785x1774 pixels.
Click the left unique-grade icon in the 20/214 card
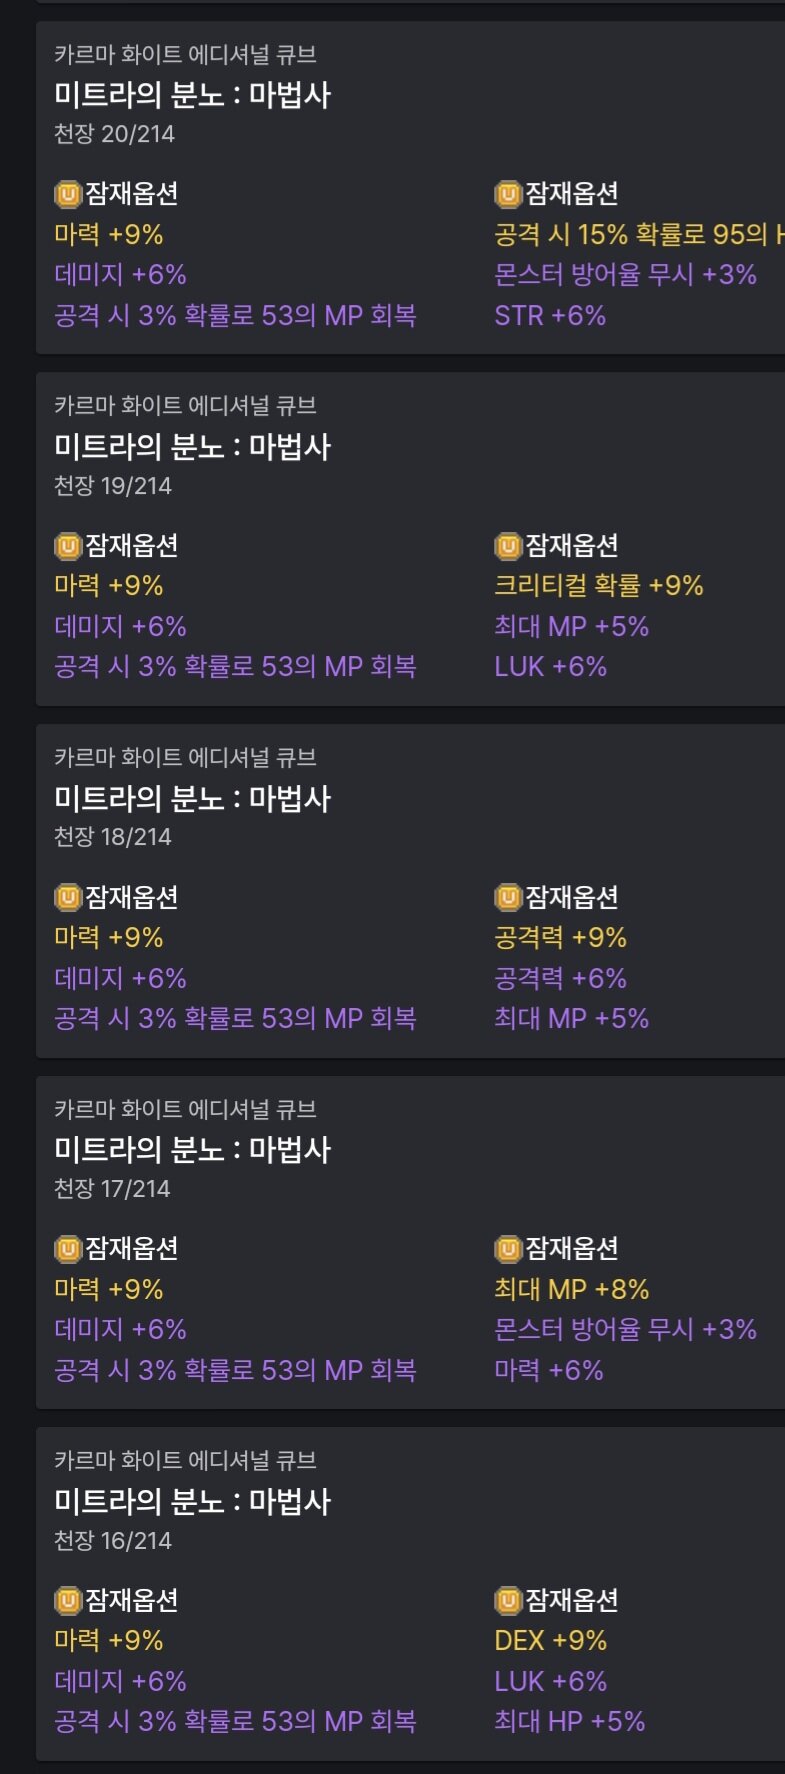(68, 193)
